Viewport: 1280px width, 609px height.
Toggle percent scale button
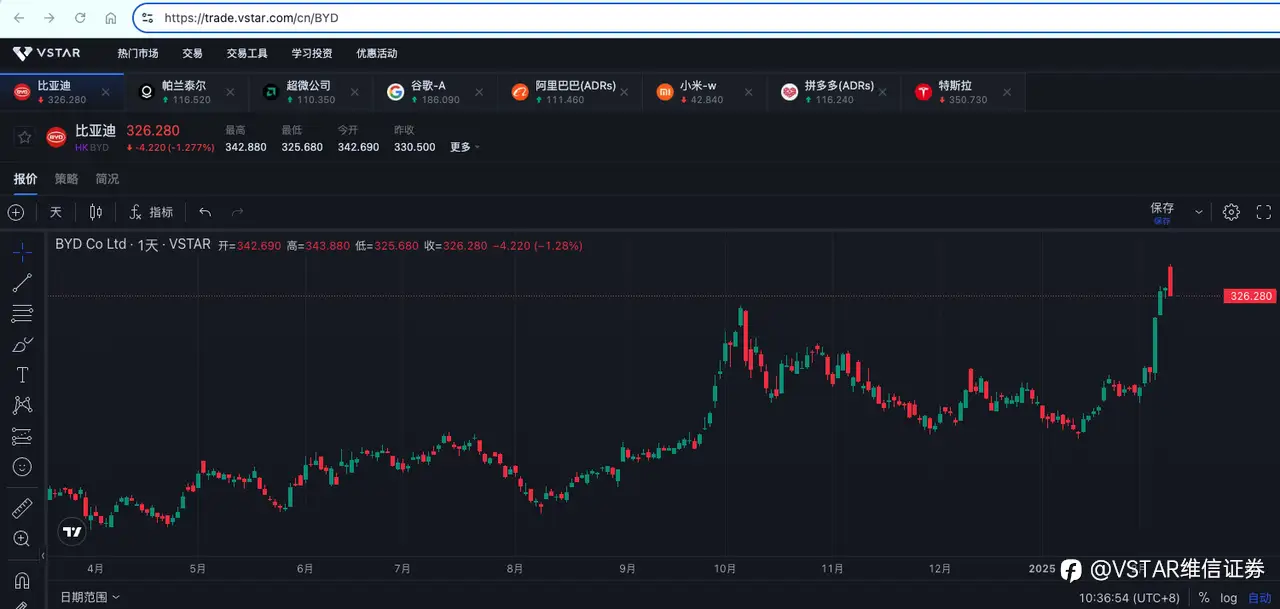1203,598
